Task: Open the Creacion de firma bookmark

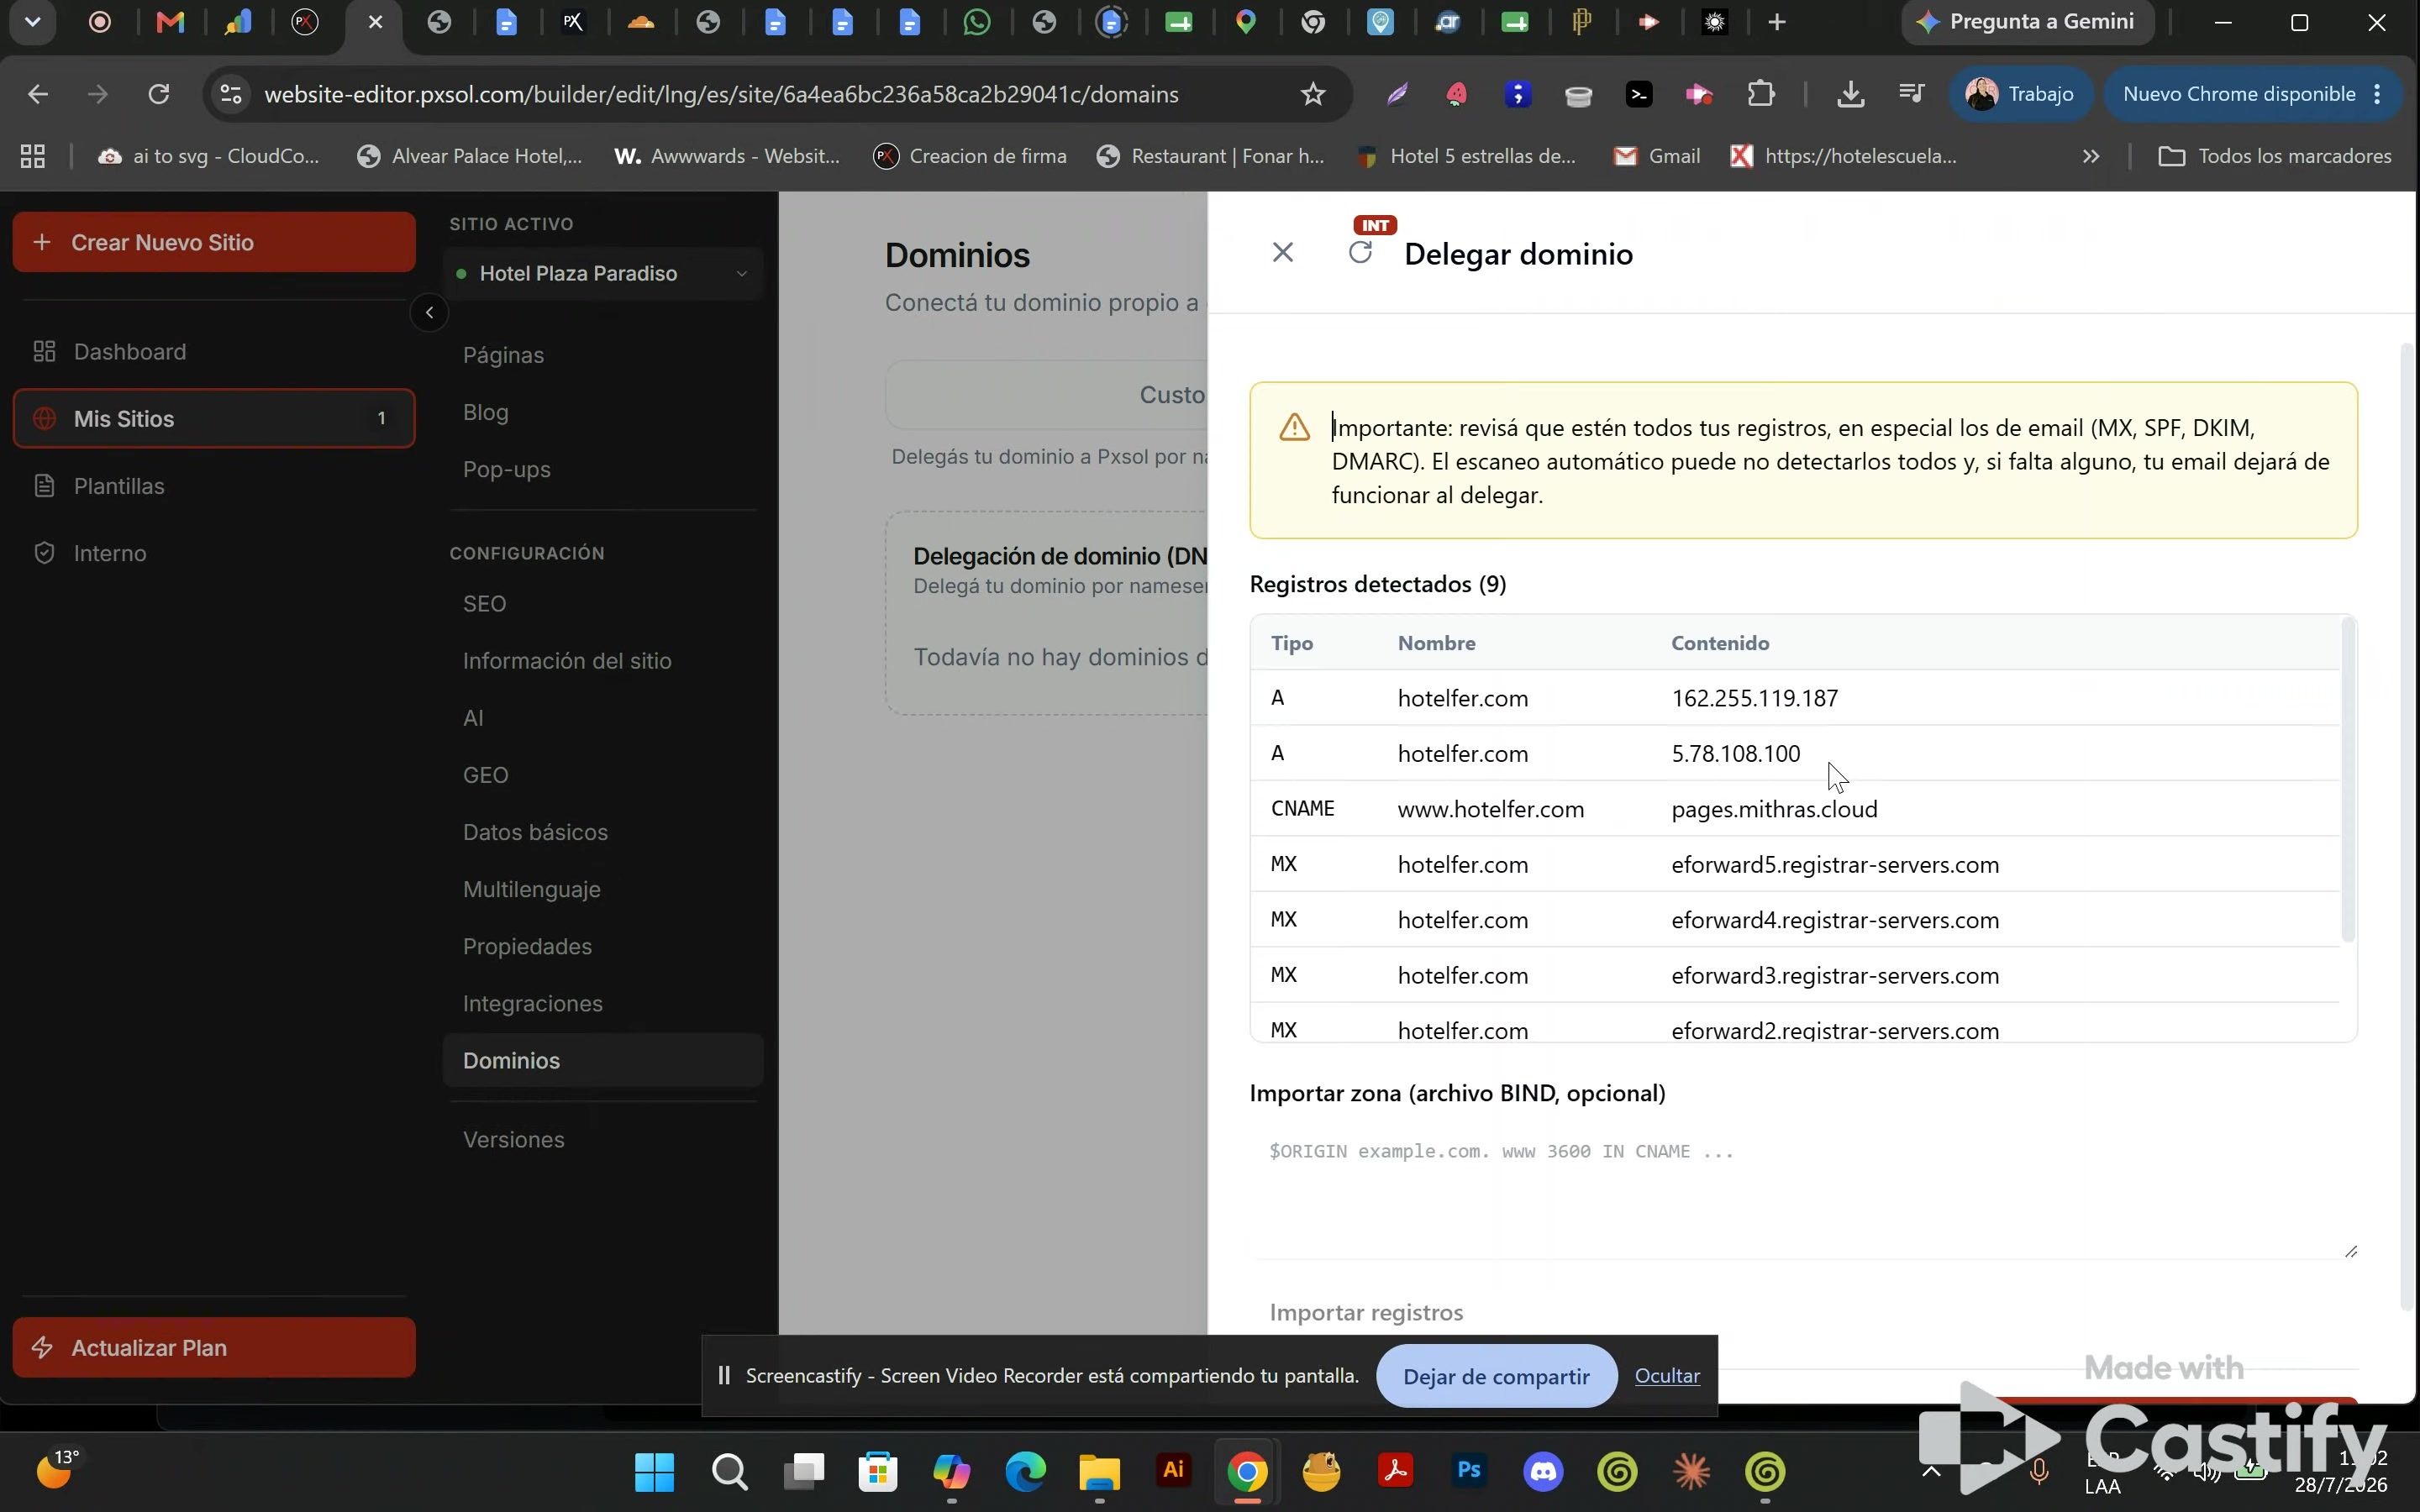Action: click(970, 156)
